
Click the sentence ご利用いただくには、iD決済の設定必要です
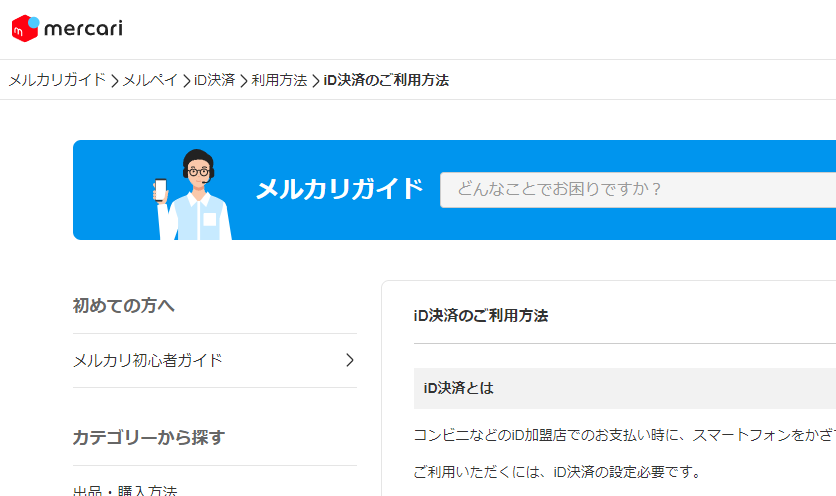557,472
